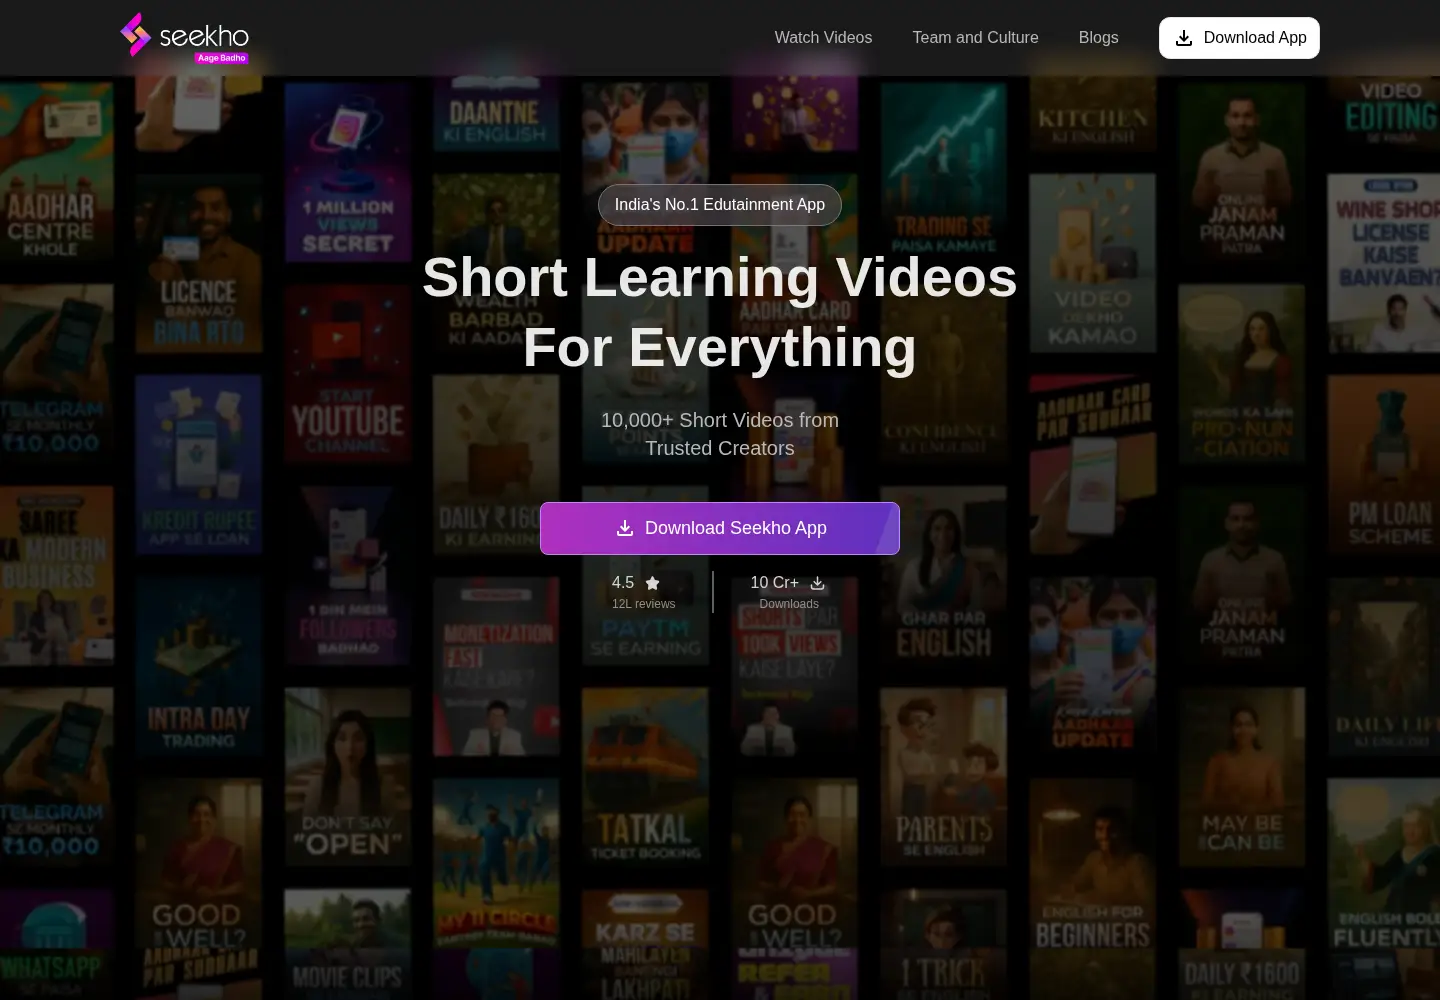Click the "Downloads" label under 10 Cr+

(x=789, y=604)
